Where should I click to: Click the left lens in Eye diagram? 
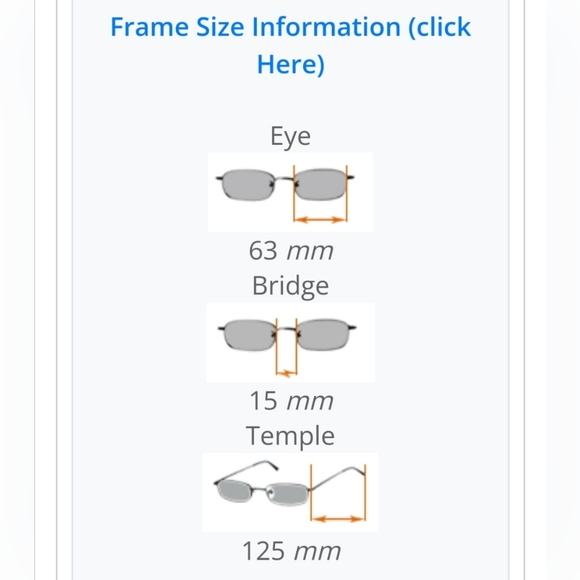[248, 185]
